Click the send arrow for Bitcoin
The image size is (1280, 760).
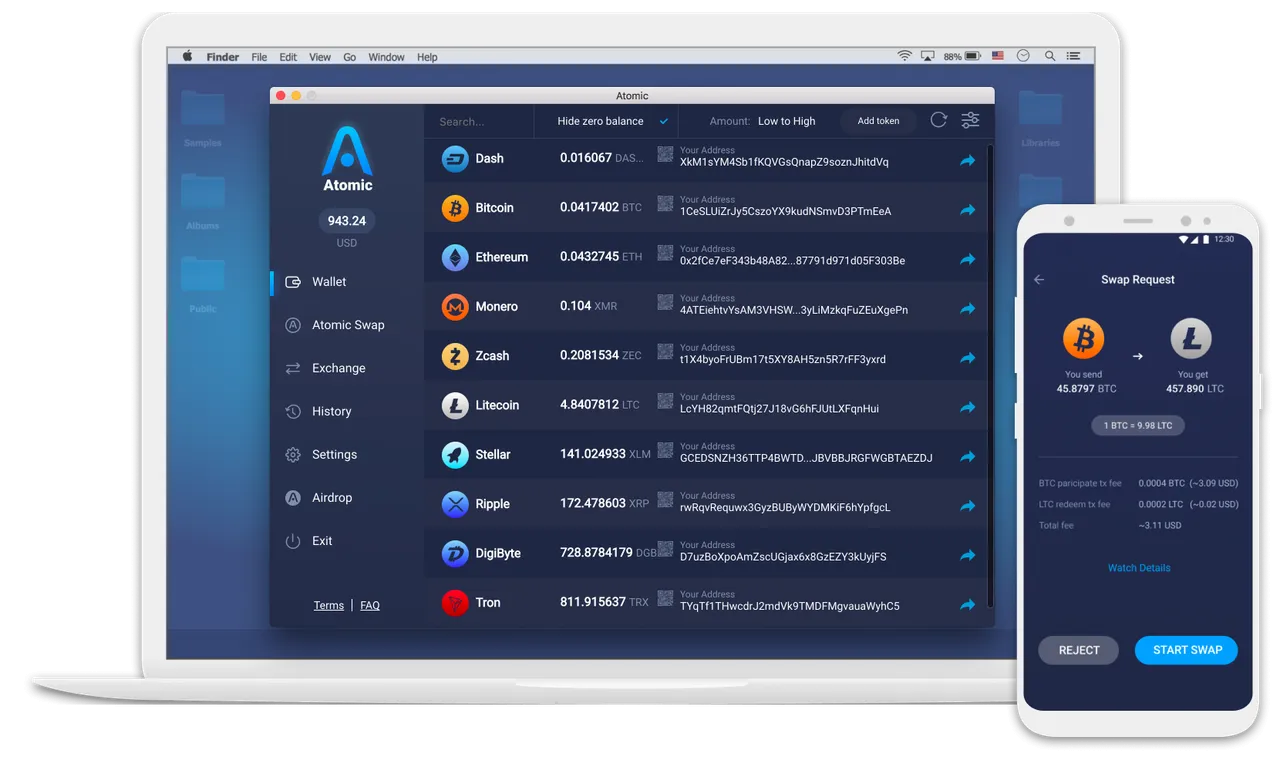[x=967, y=210]
